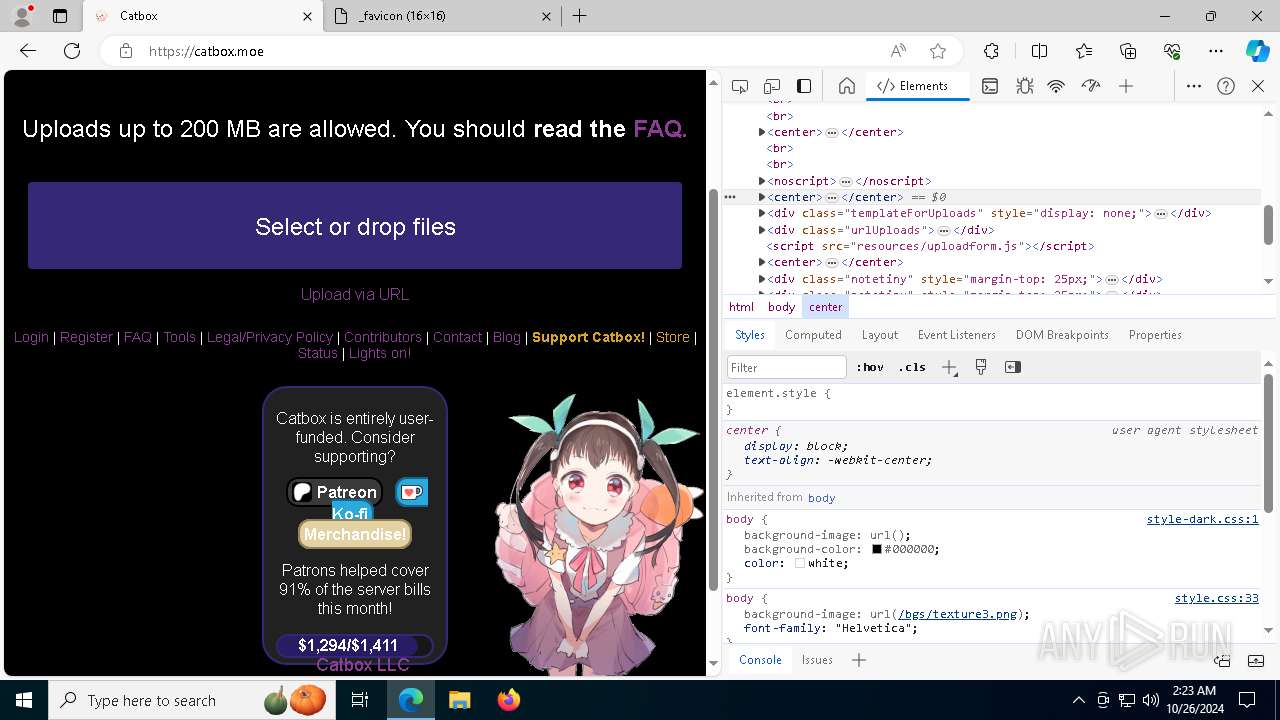Expand the noscript node in DOM tree
The image size is (1280, 720).
762,181
